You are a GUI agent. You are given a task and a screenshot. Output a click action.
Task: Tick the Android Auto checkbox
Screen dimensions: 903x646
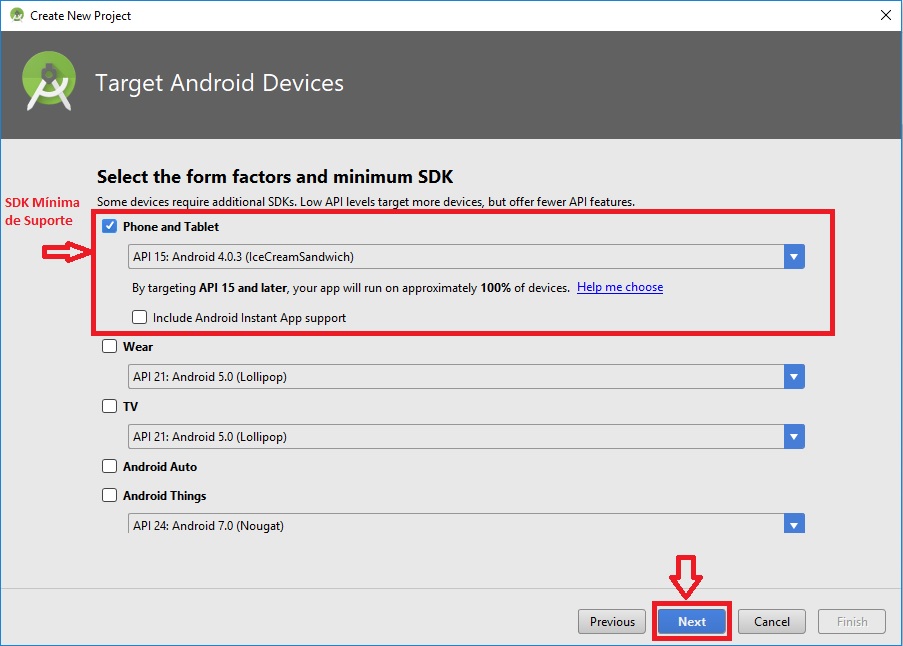(x=109, y=466)
